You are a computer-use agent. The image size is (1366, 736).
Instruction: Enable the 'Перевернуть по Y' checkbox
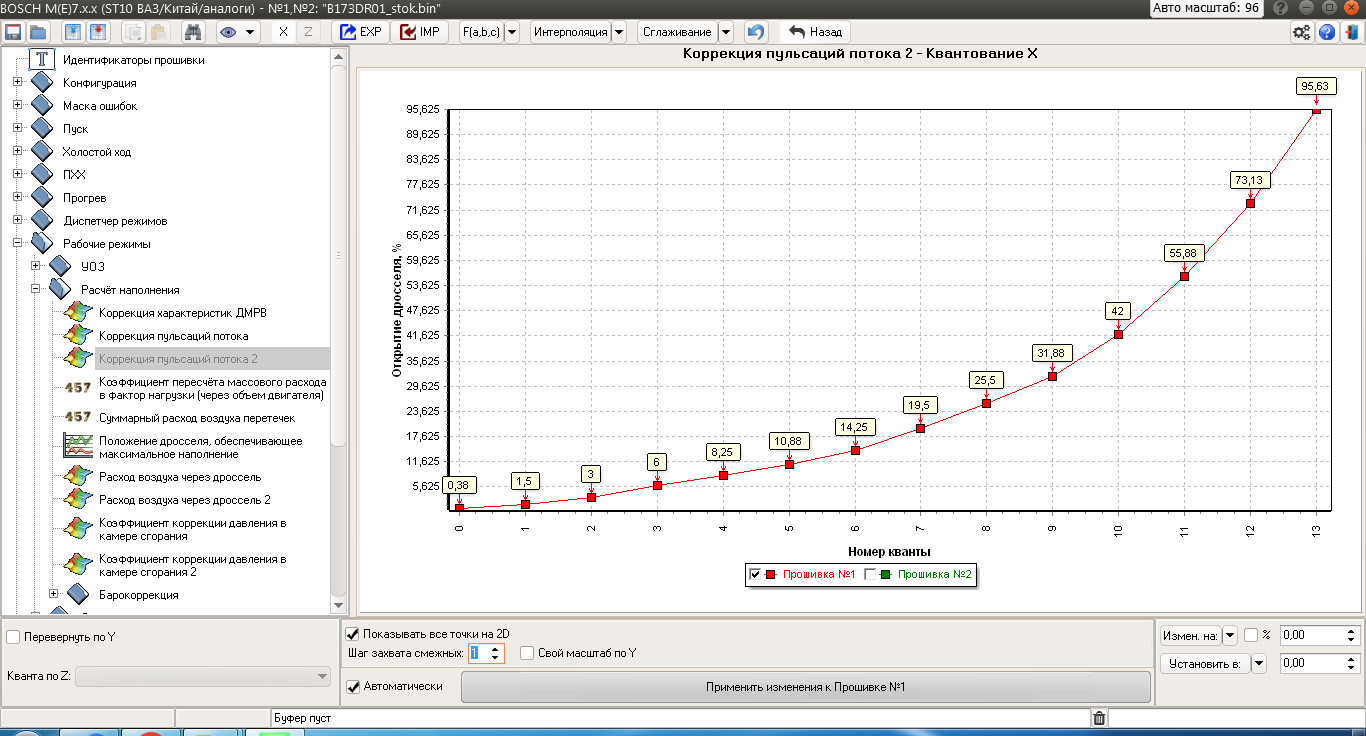click(x=14, y=637)
